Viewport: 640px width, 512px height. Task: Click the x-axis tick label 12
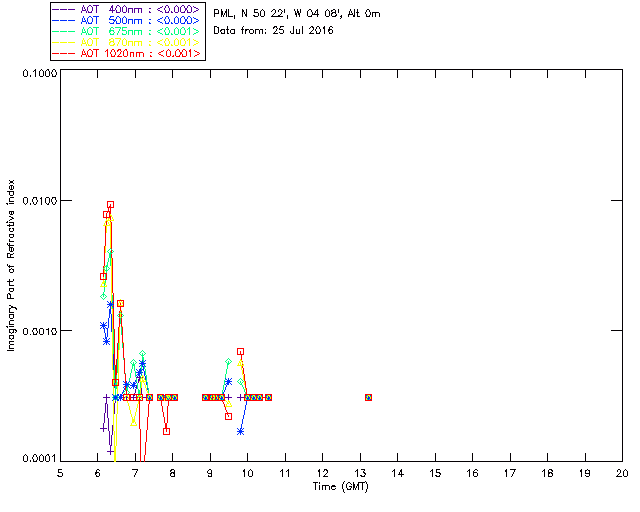pos(322,473)
